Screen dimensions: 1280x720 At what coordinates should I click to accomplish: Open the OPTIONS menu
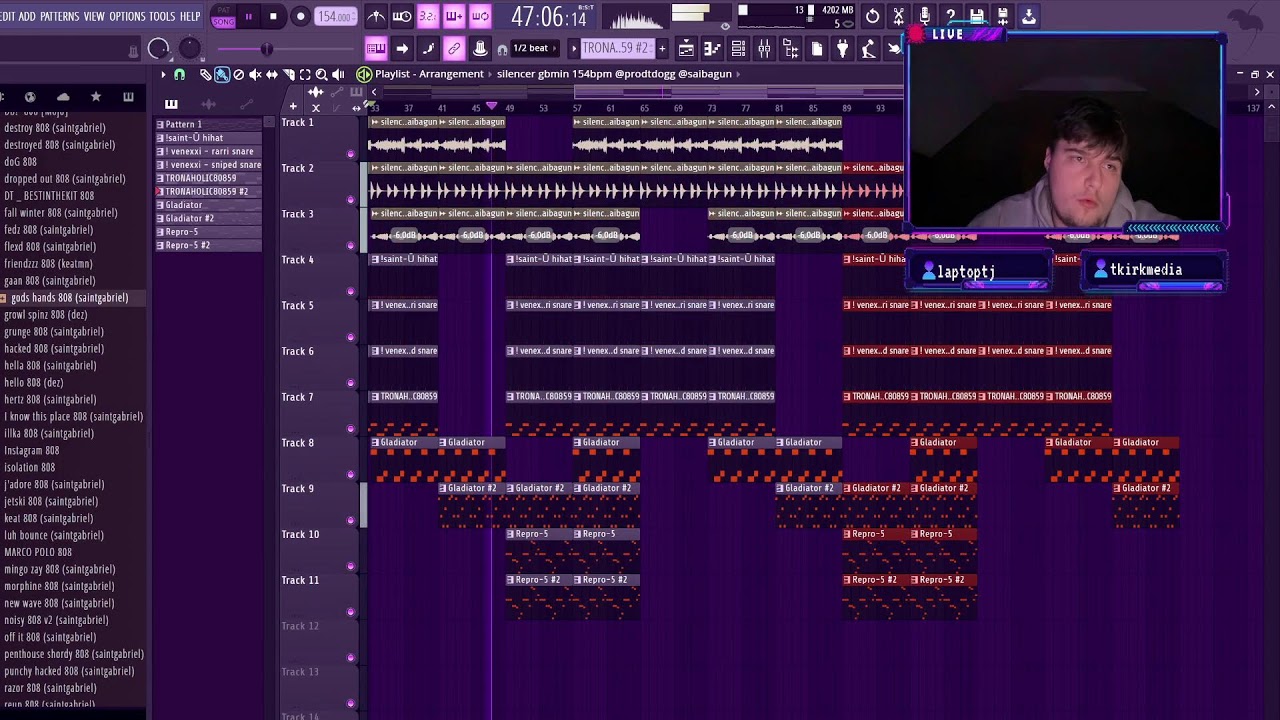127,17
